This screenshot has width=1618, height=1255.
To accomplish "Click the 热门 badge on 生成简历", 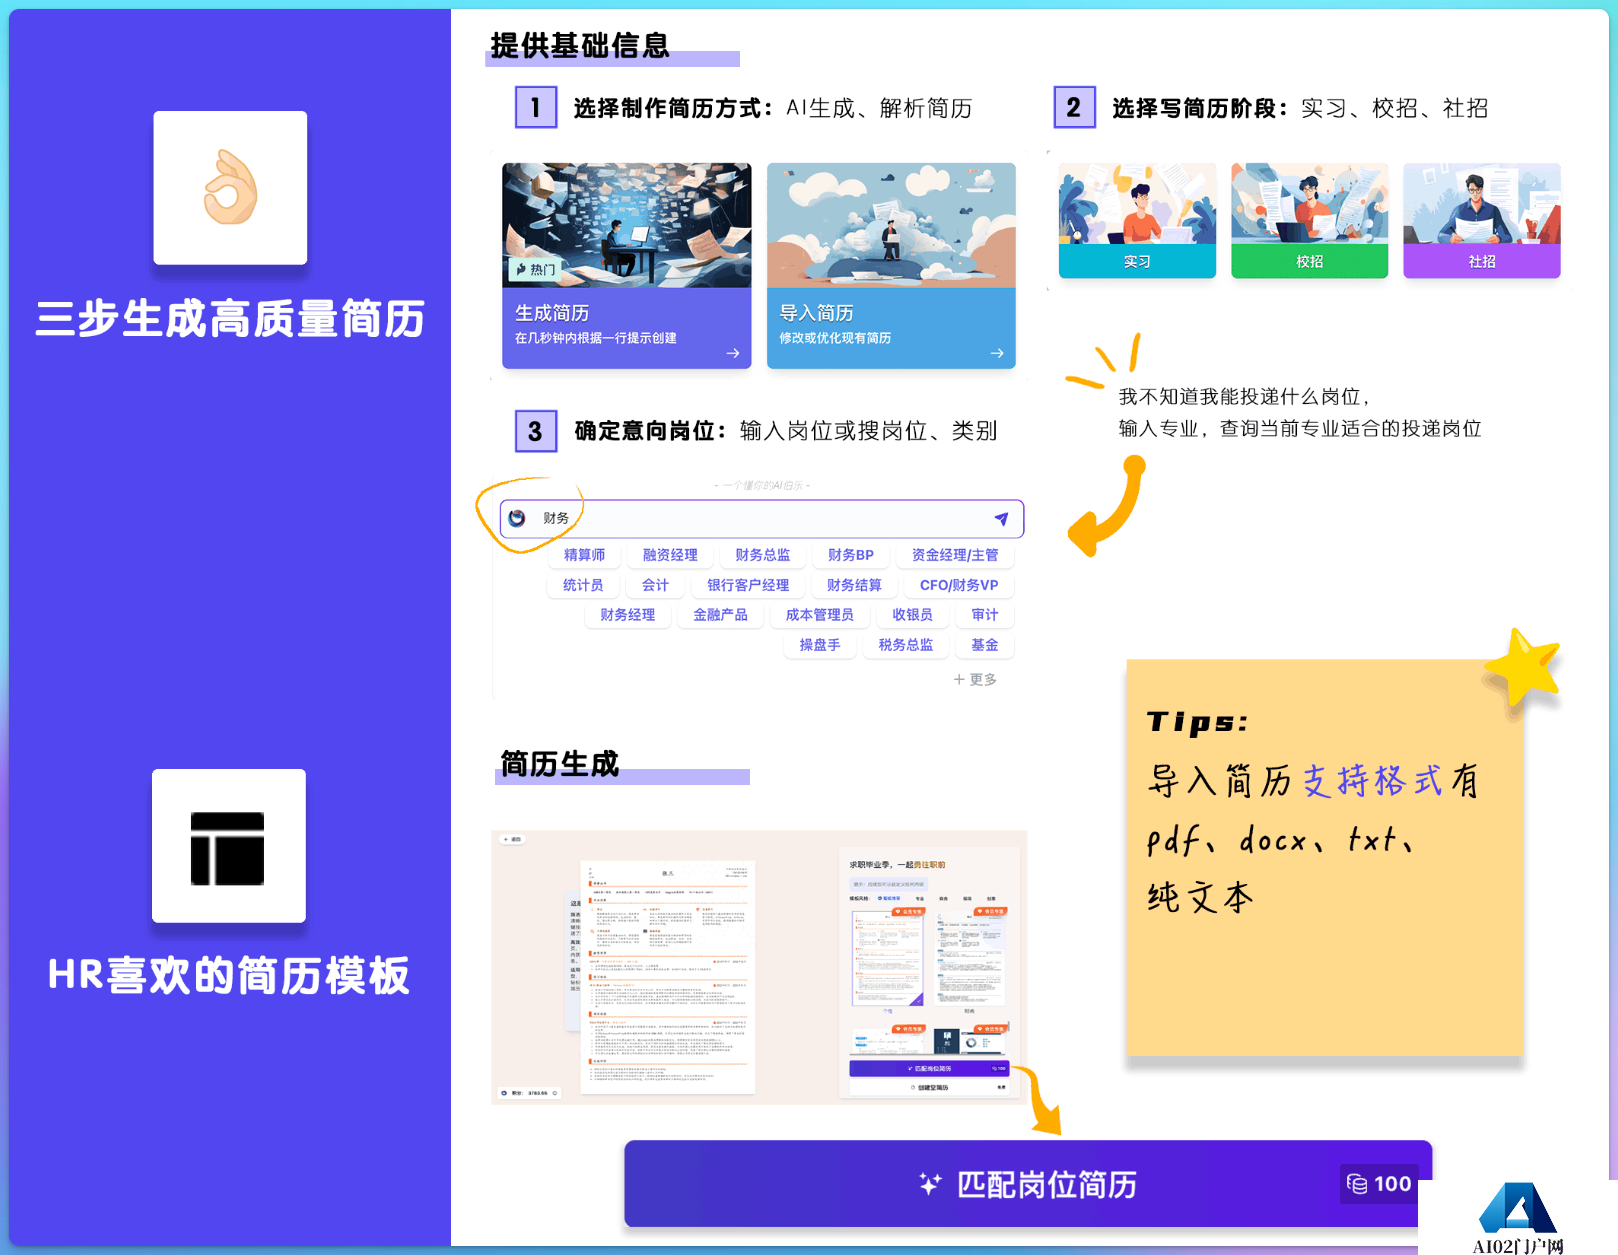I will coord(536,269).
